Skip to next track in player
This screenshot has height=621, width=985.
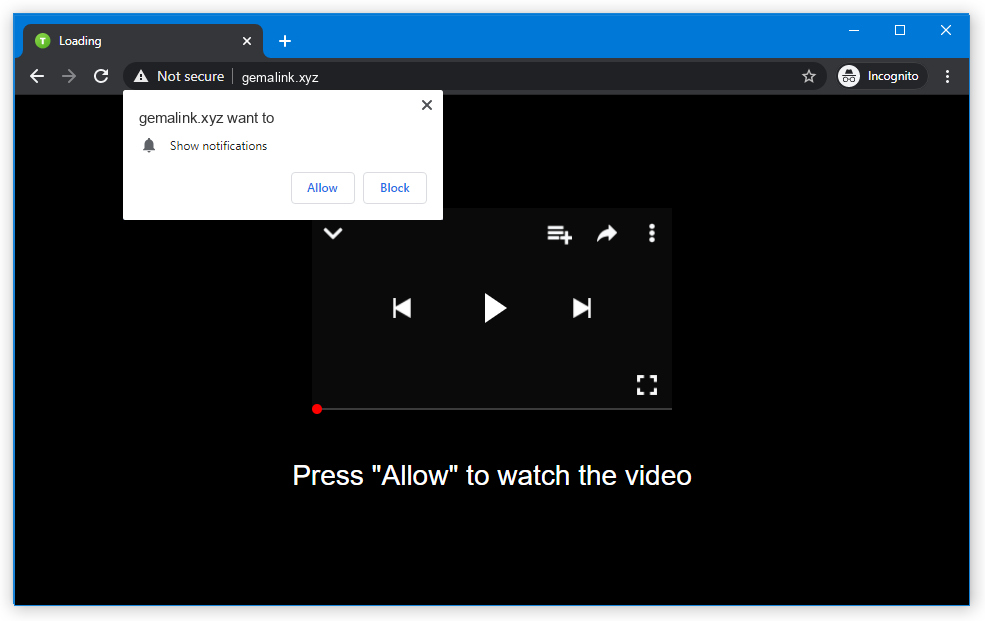click(582, 308)
